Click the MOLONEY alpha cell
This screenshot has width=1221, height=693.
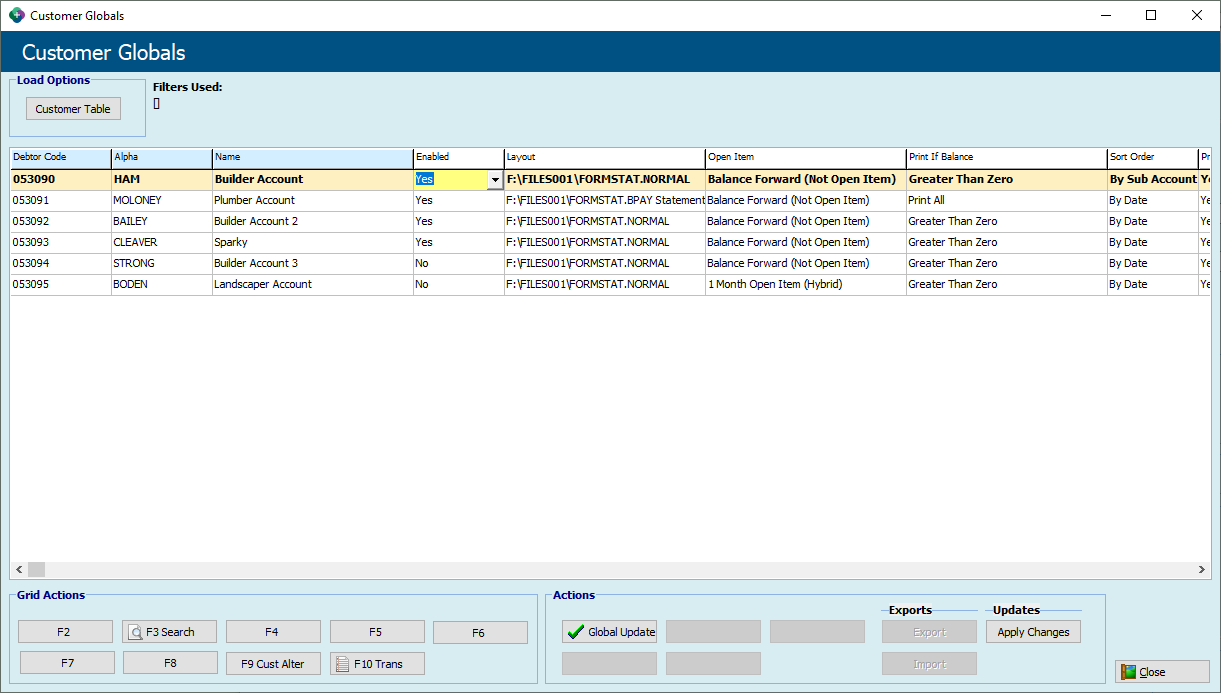(x=162, y=200)
